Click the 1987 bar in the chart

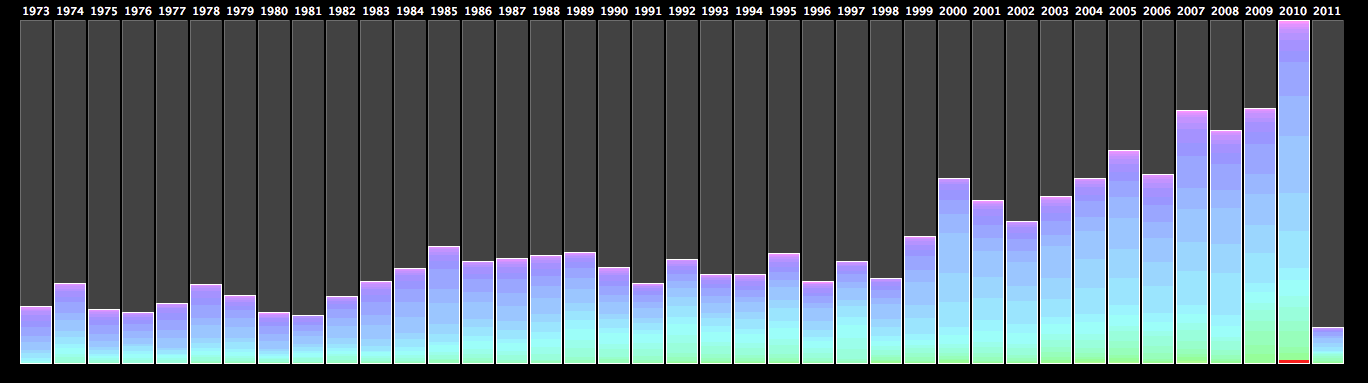point(512,311)
